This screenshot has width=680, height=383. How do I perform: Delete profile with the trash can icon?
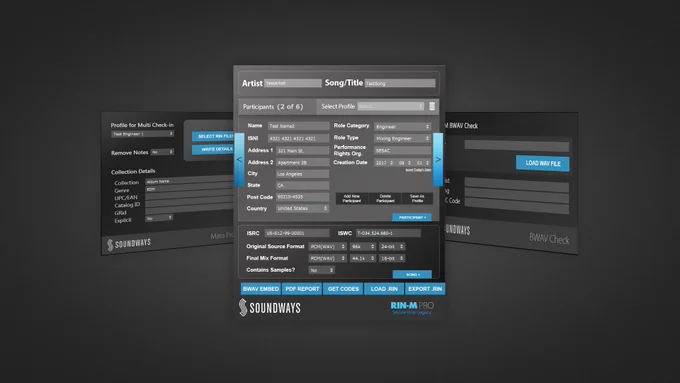432,106
